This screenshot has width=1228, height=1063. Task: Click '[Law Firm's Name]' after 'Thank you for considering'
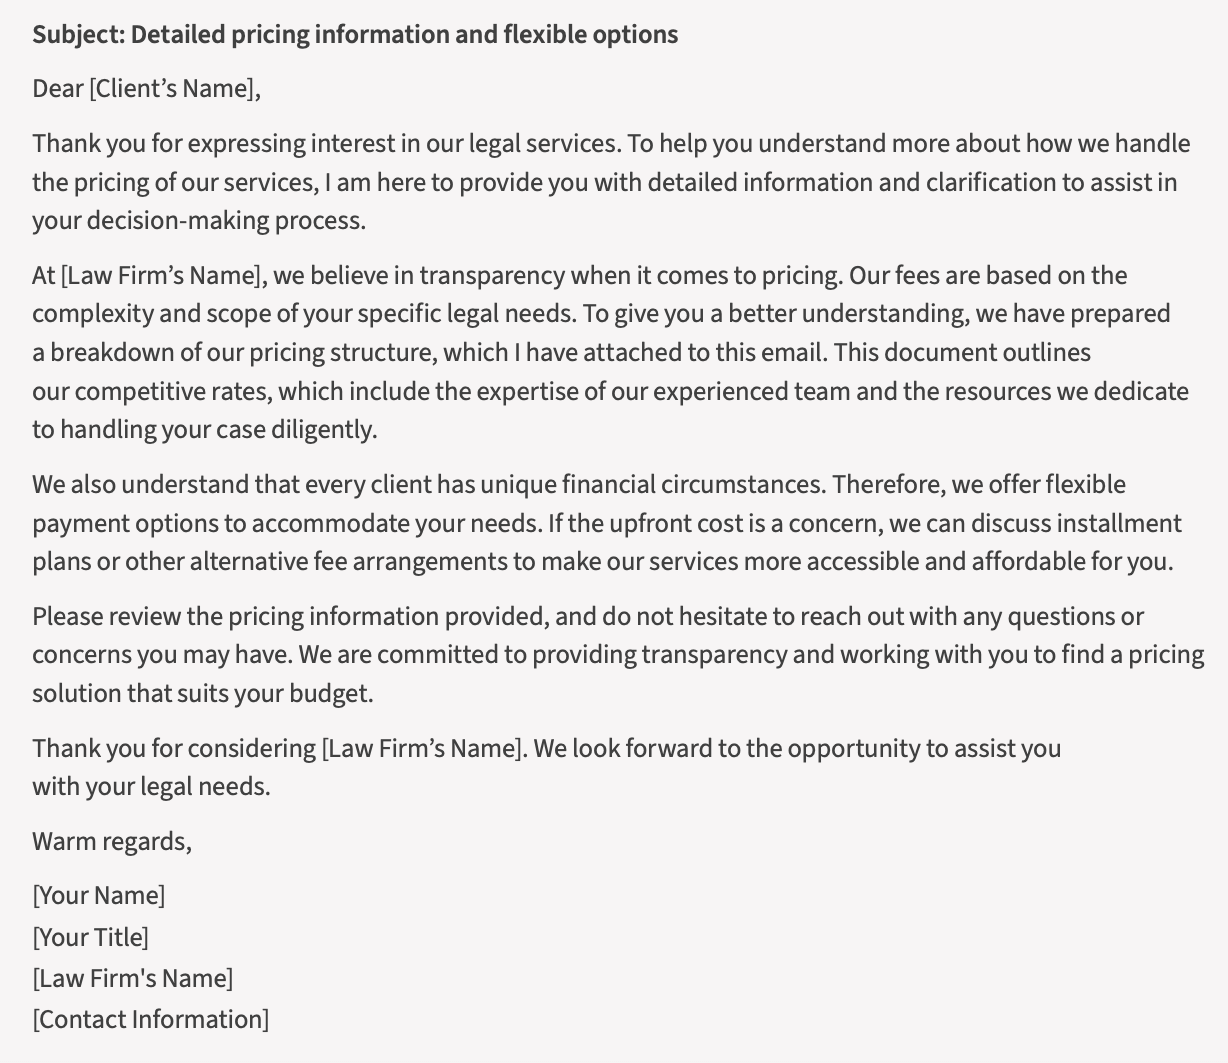[x=422, y=749]
